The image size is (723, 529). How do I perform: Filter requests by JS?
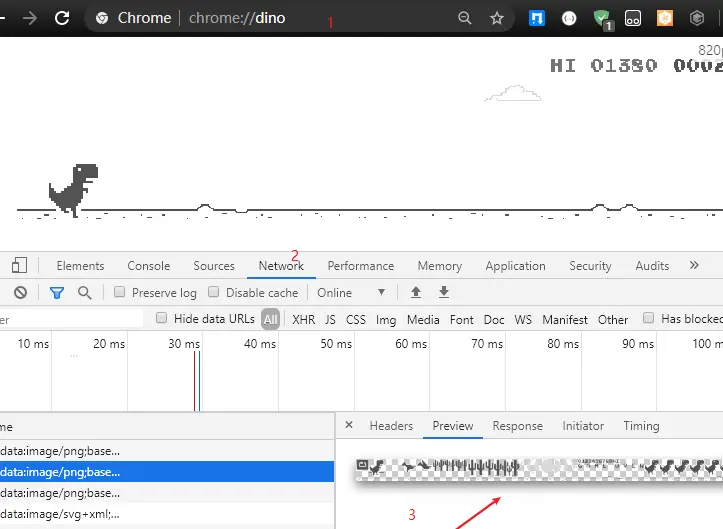[330, 320]
